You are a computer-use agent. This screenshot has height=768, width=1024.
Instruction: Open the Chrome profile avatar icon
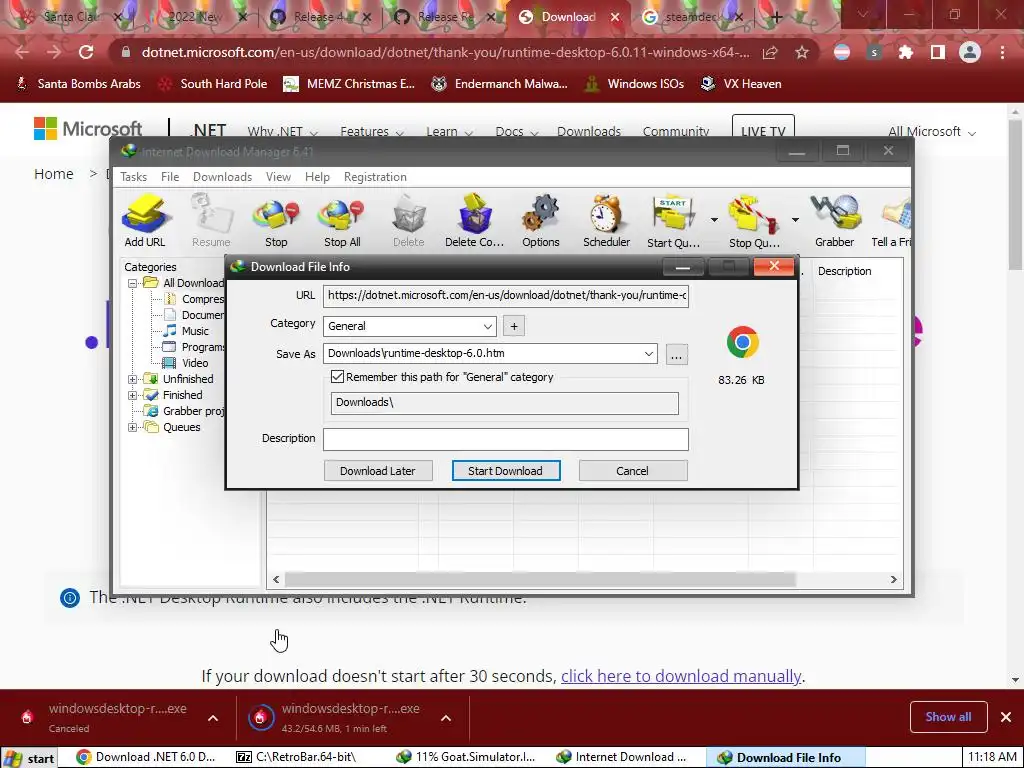(x=970, y=52)
